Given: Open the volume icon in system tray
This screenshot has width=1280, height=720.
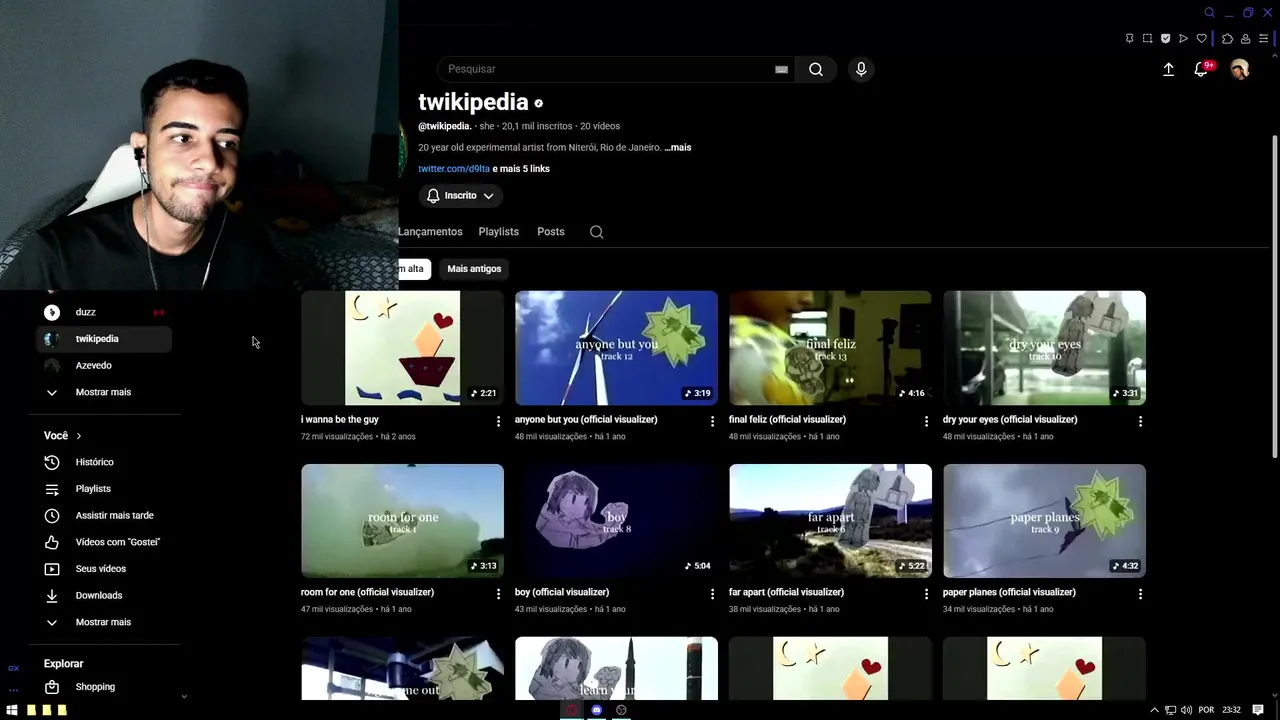Looking at the screenshot, I should (1186, 710).
